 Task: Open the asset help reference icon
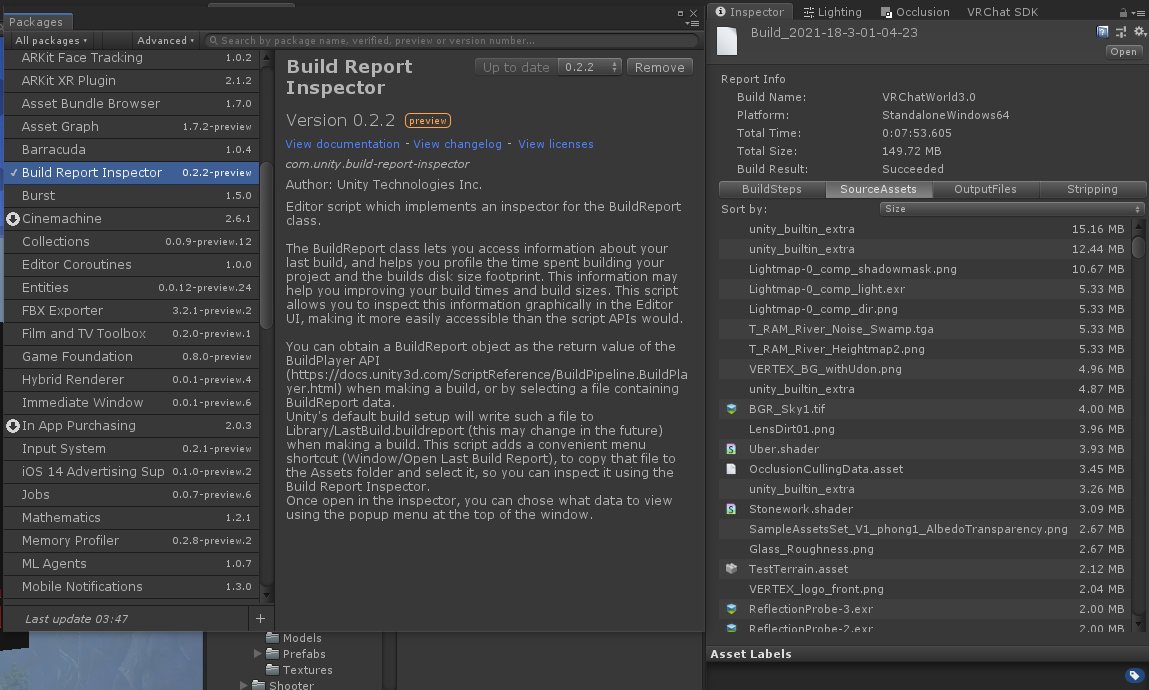pyautogui.click(x=1102, y=31)
